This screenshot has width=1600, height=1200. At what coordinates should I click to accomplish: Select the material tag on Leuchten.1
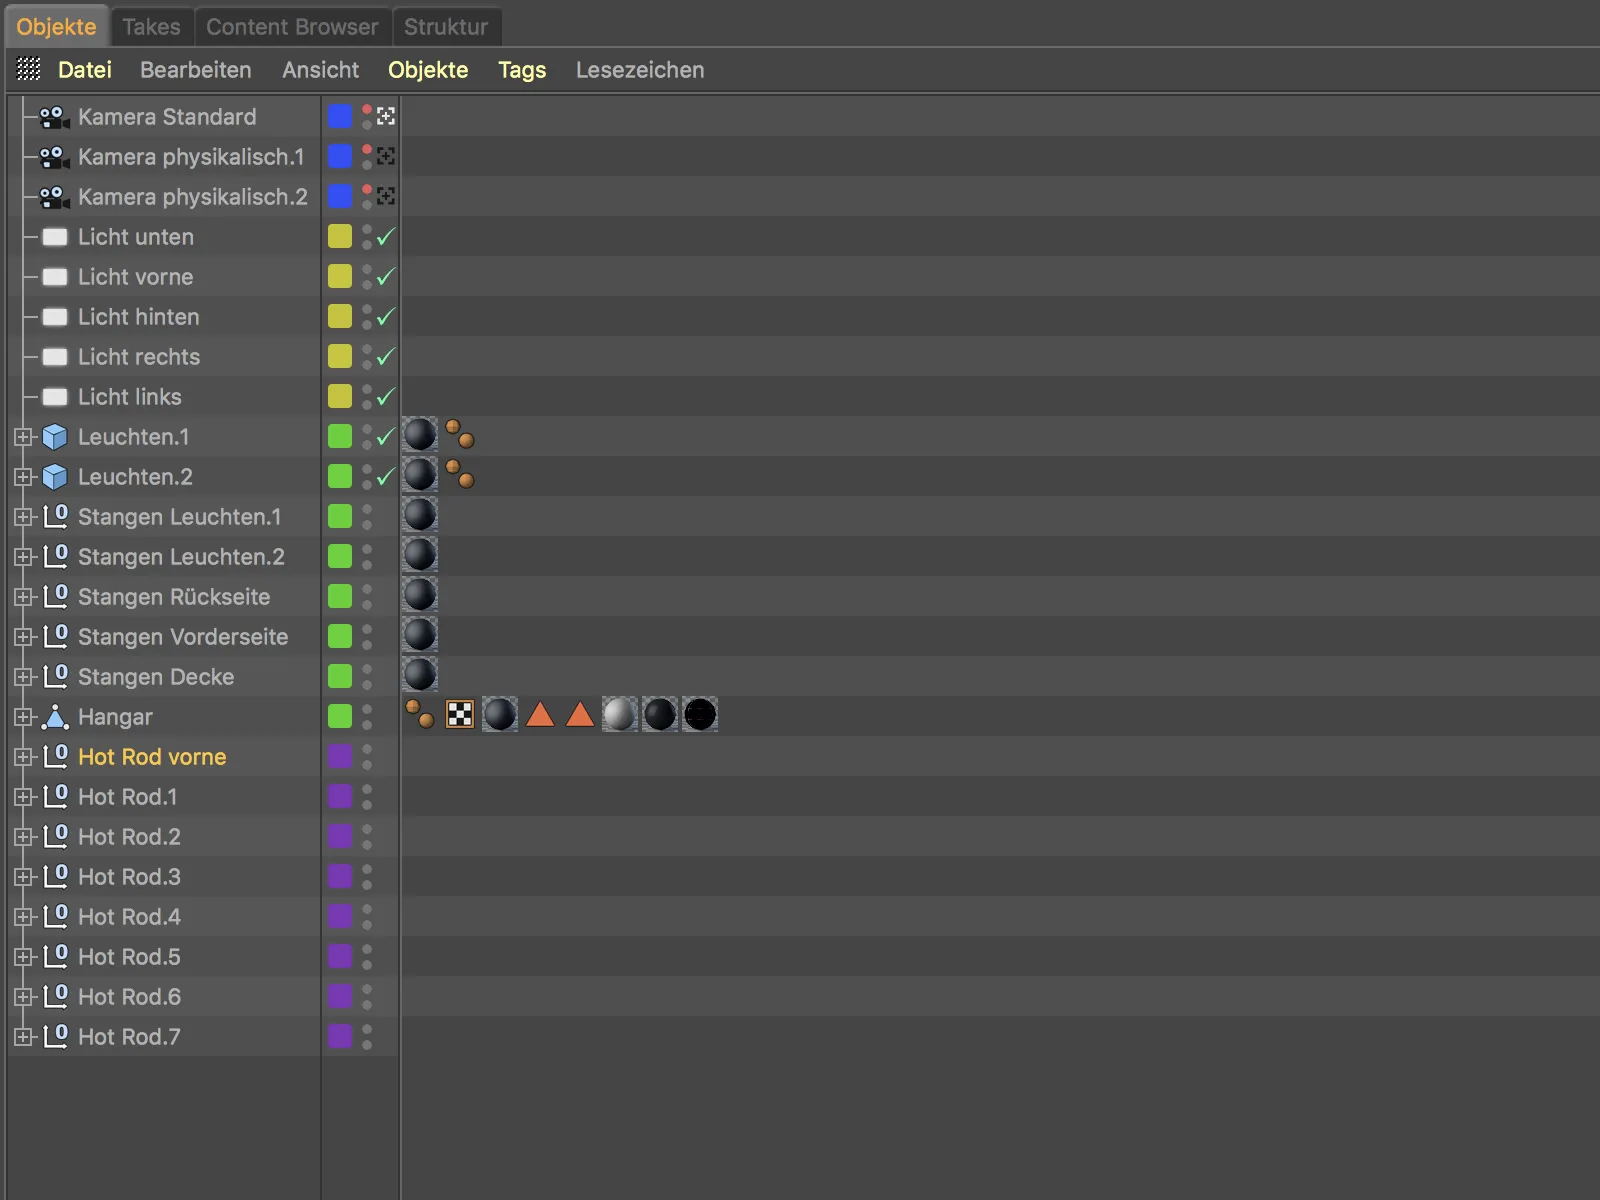(420, 435)
